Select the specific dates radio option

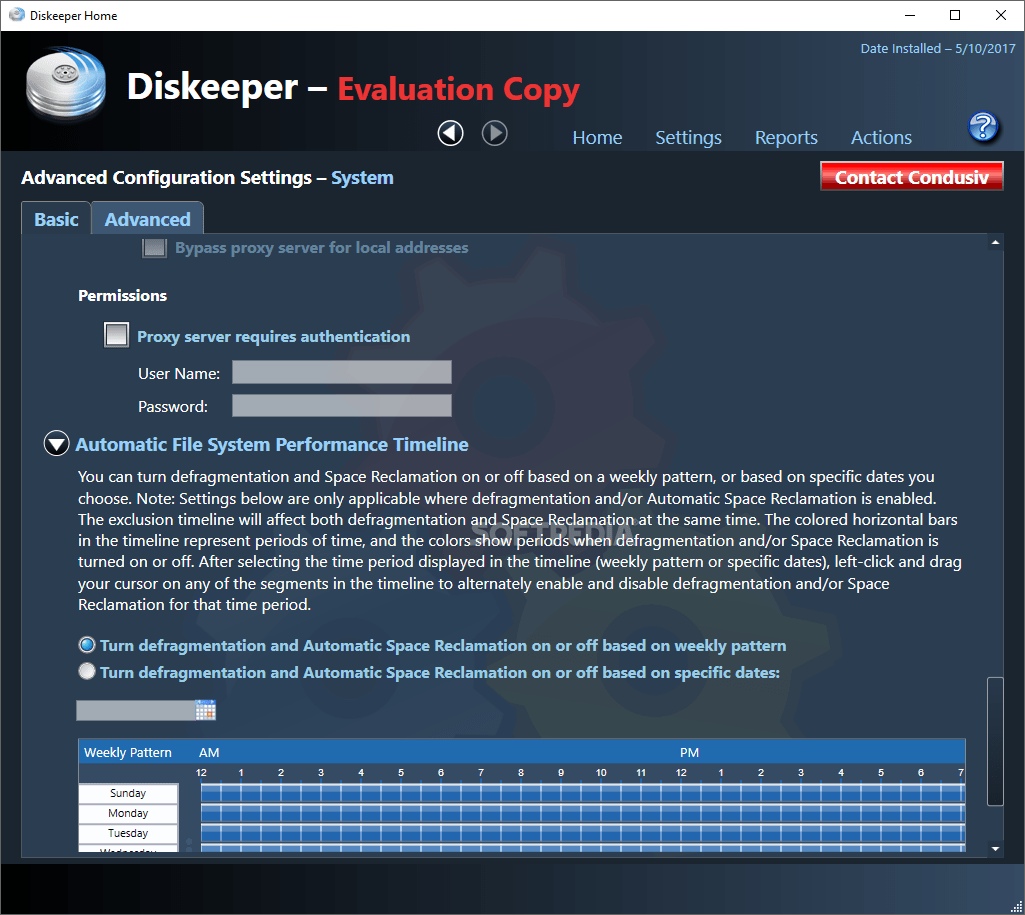click(87, 671)
